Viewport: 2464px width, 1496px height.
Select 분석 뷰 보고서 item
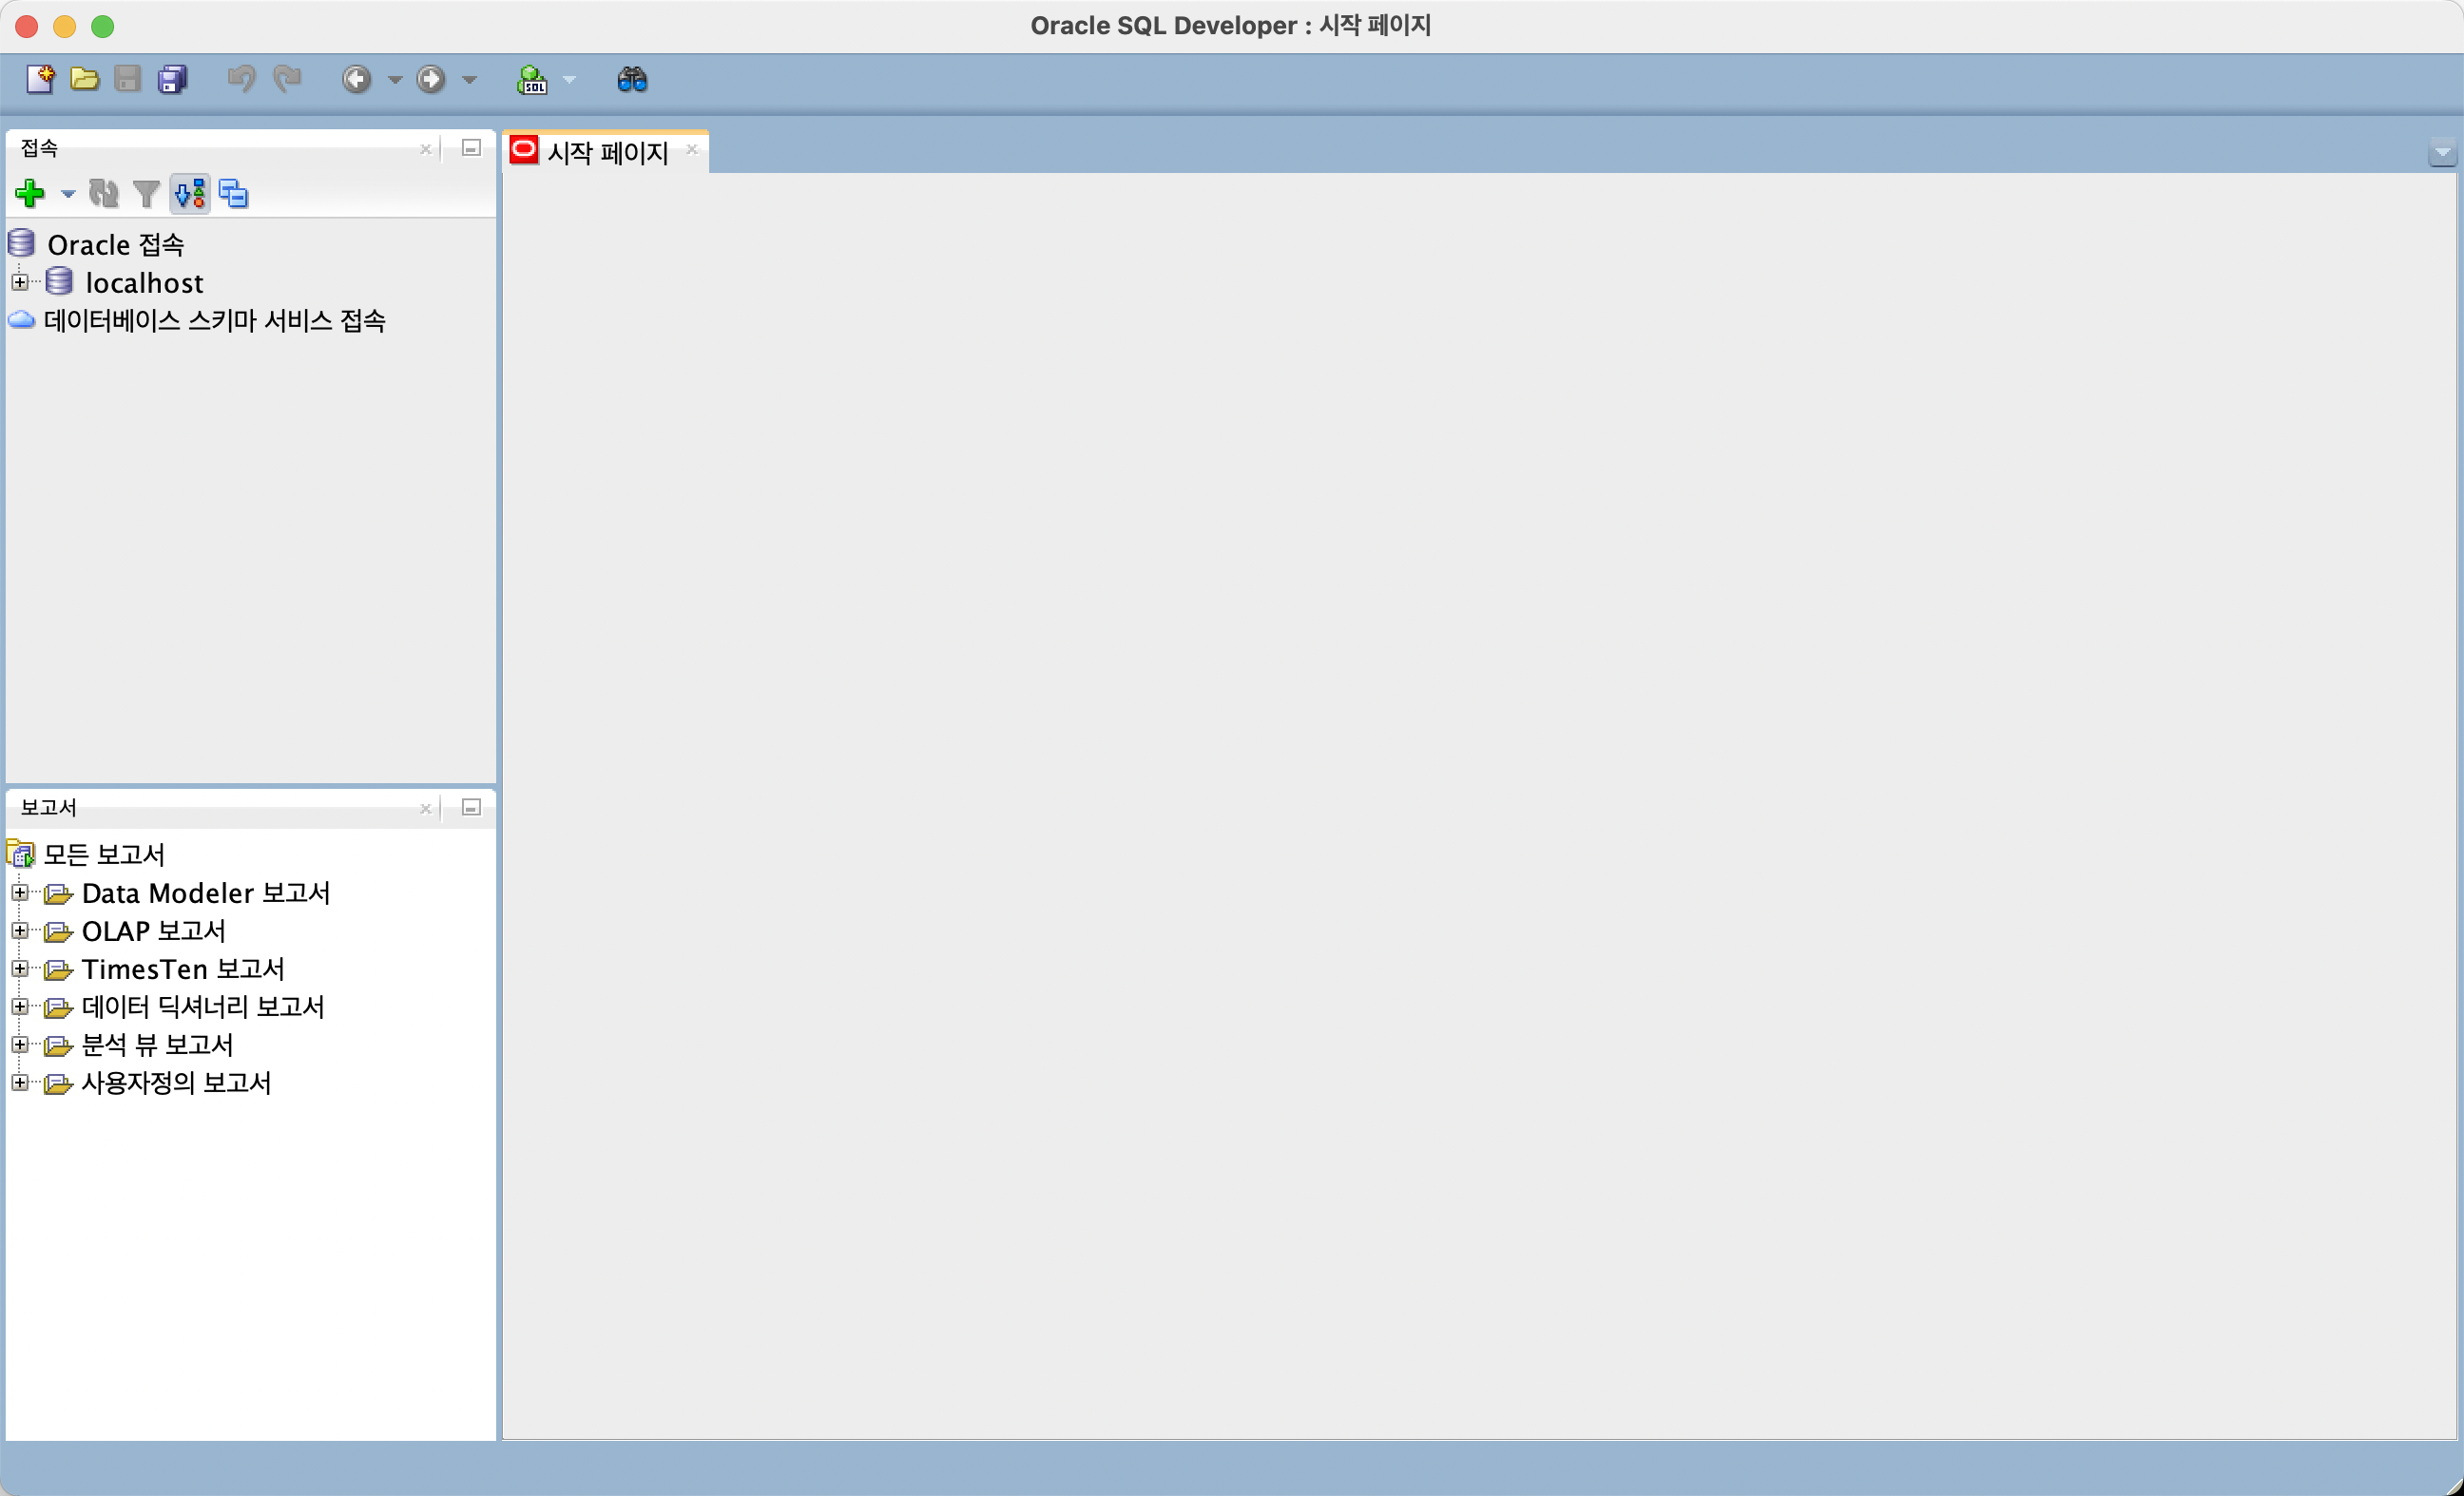tap(158, 1044)
